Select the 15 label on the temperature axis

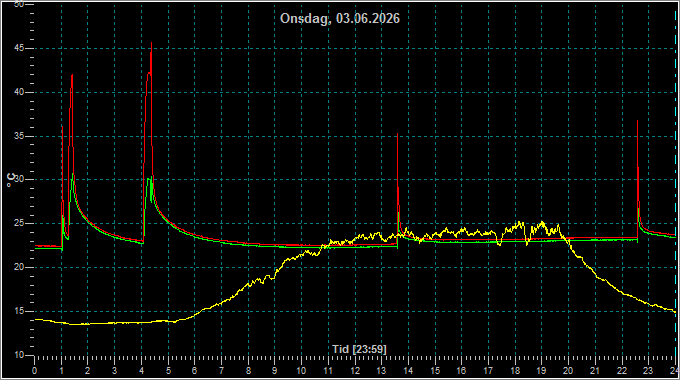point(19,311)
